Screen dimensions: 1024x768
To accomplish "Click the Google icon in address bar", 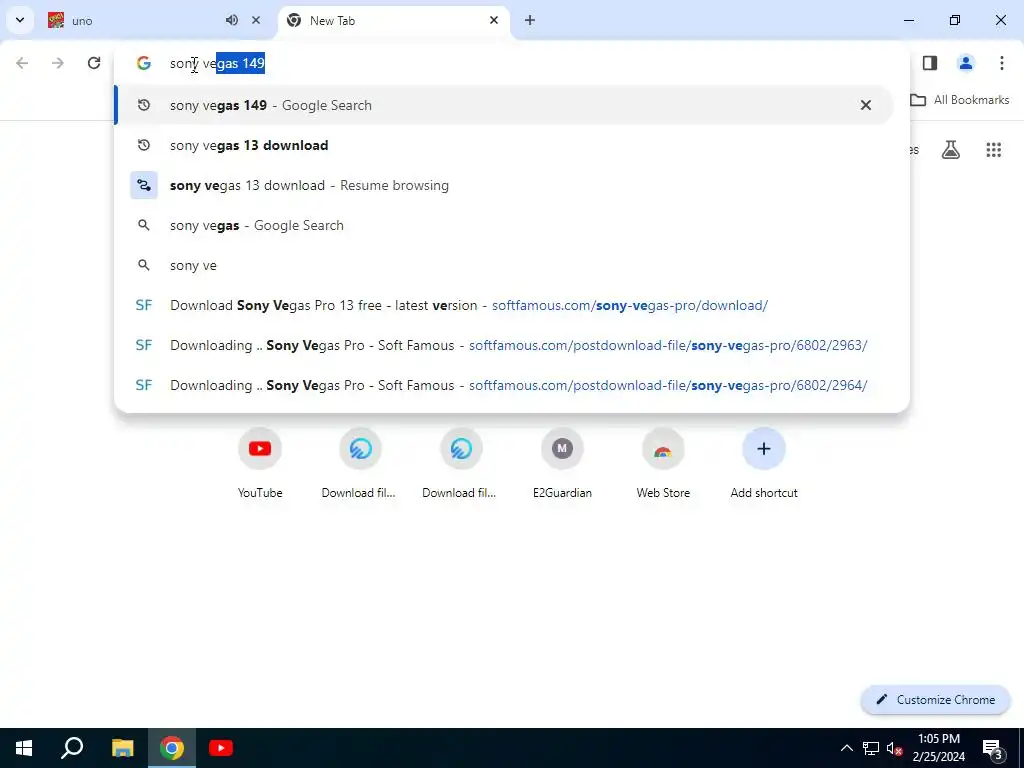I will (144, 63).
